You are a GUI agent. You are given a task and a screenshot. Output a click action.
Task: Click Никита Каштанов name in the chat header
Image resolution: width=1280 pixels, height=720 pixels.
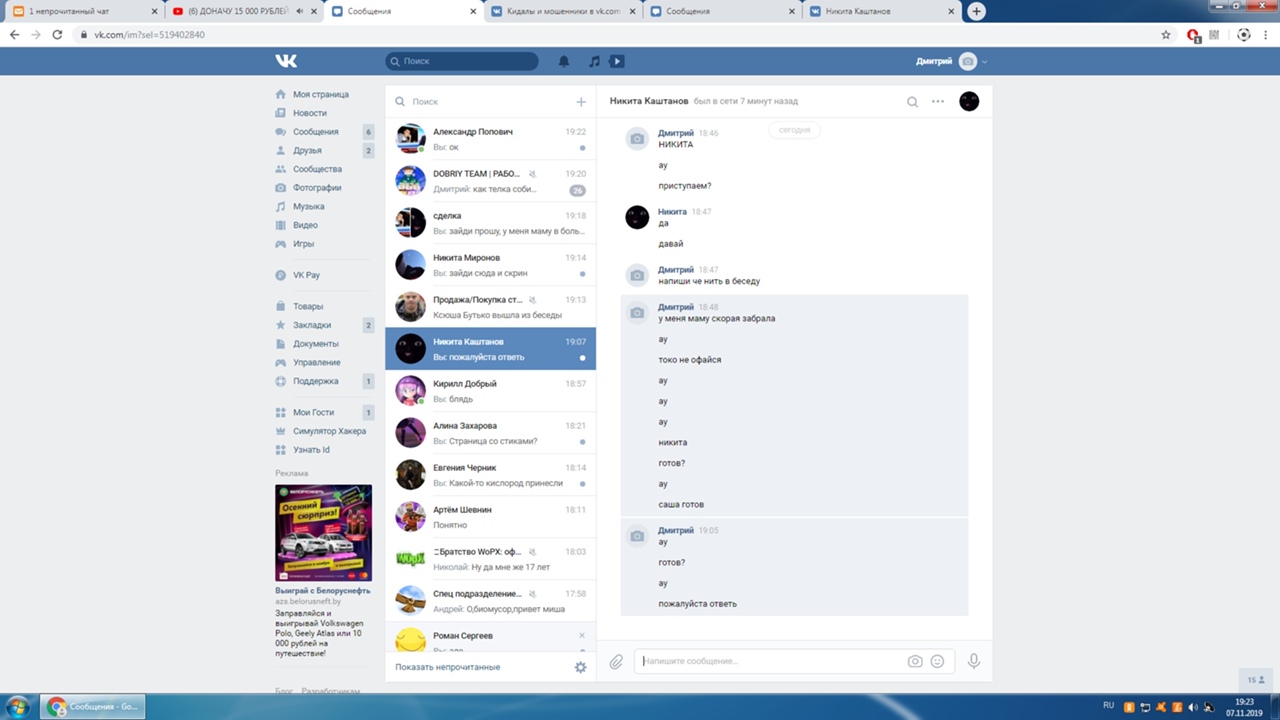coord(649,101)
